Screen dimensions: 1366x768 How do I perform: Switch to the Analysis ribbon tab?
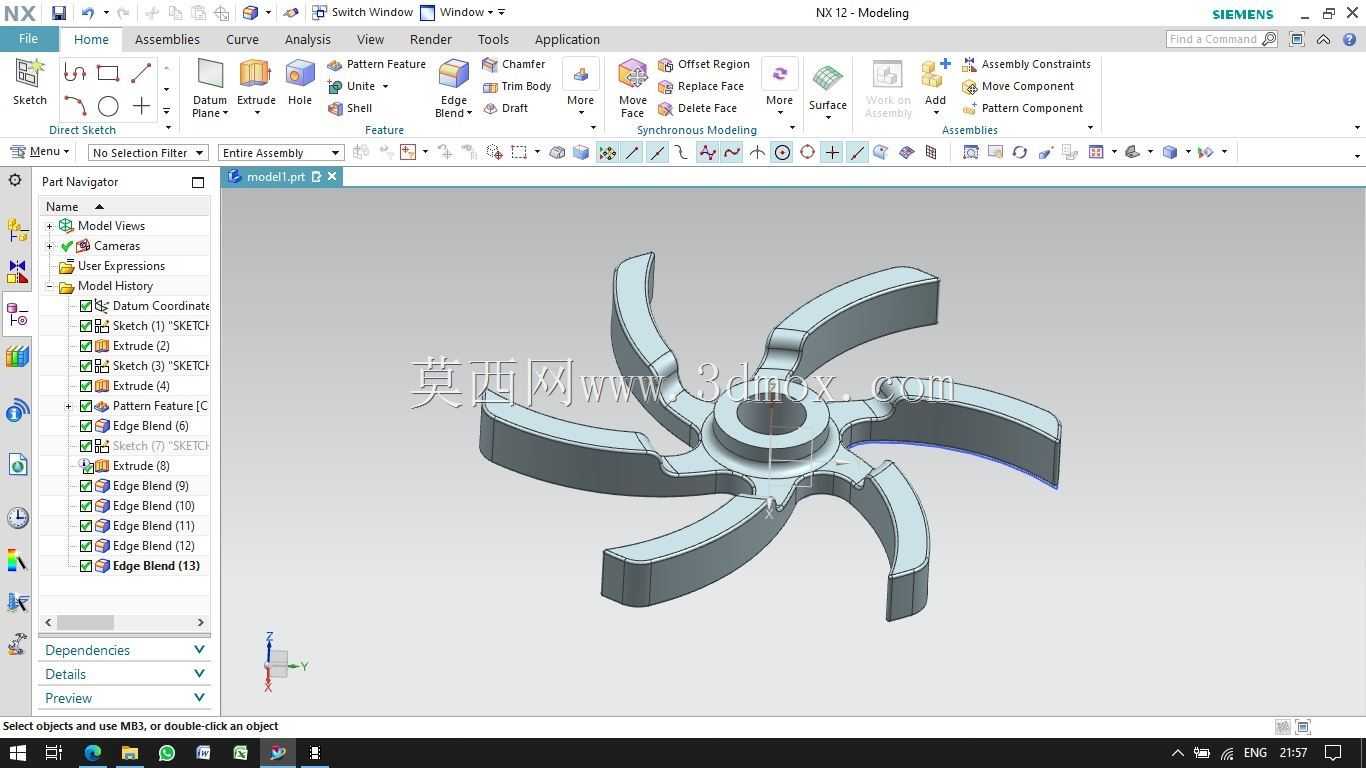(x=307, y=39)
